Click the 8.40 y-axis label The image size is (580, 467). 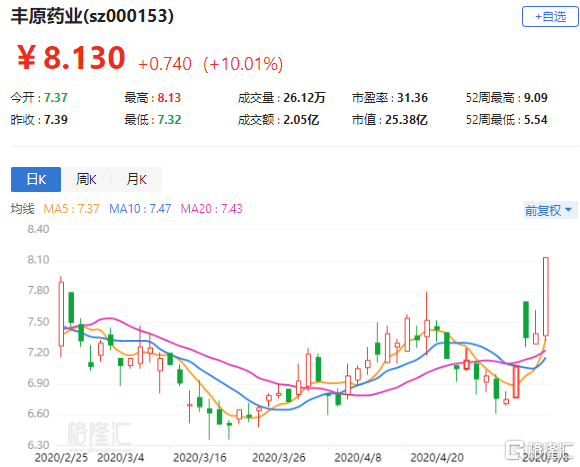38,229
